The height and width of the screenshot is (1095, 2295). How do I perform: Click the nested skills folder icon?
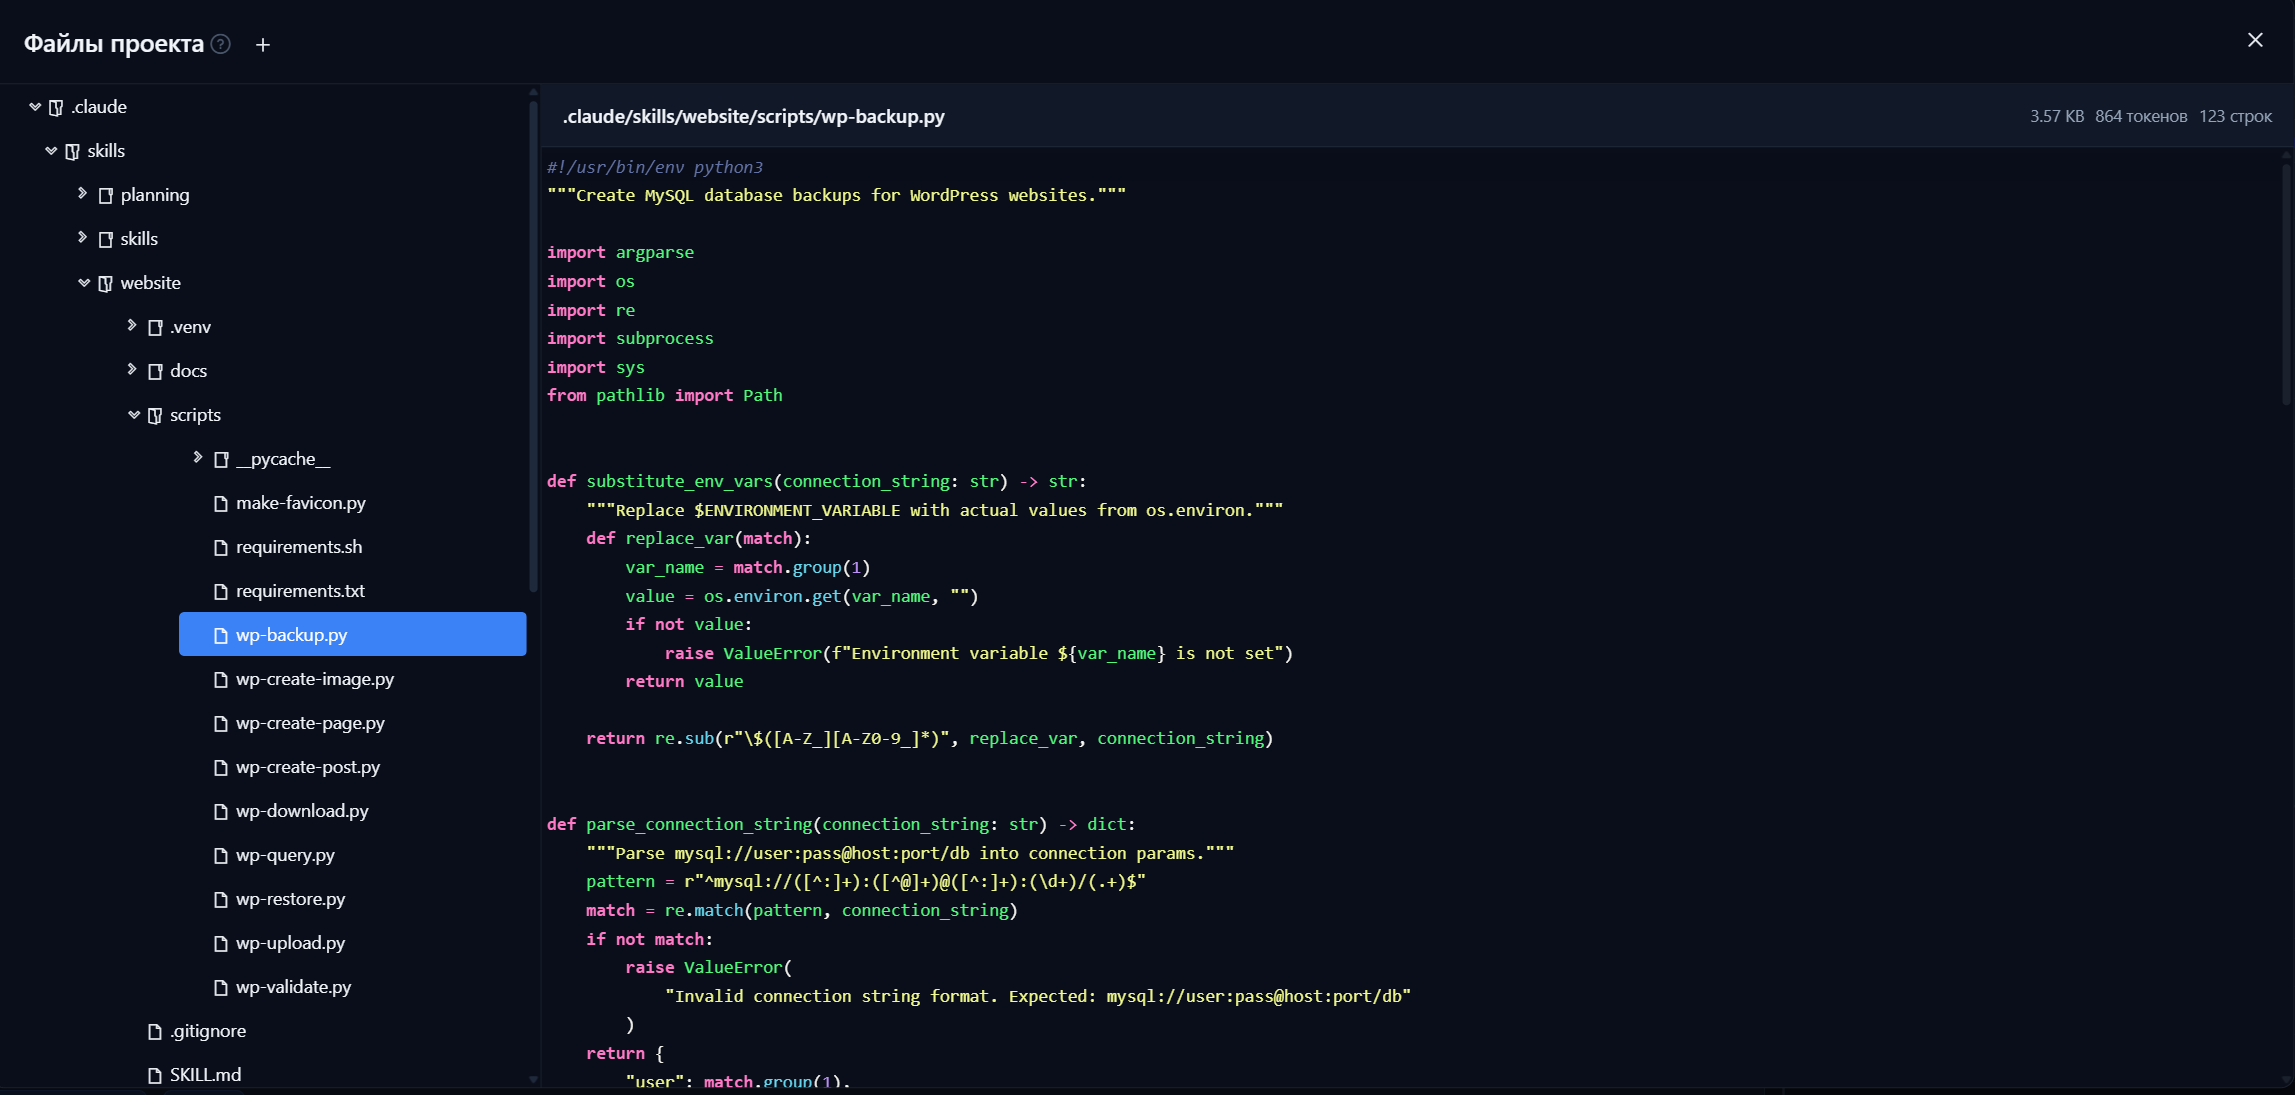(105, 239)
